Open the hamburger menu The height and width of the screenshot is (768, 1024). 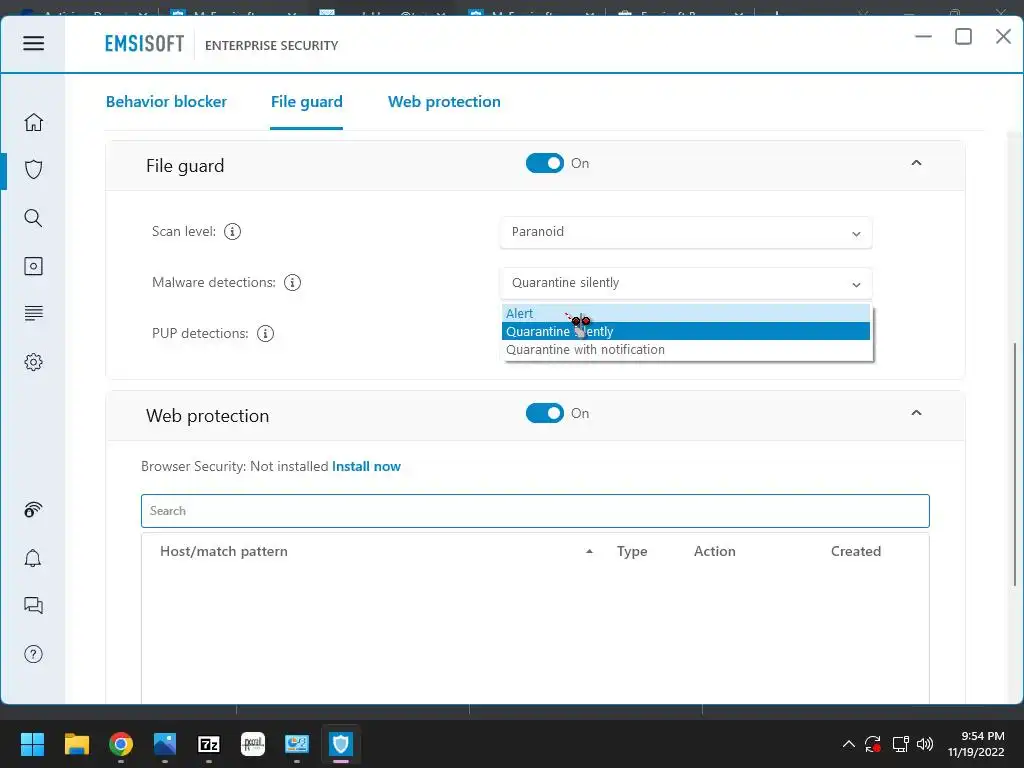coord(33,43)
